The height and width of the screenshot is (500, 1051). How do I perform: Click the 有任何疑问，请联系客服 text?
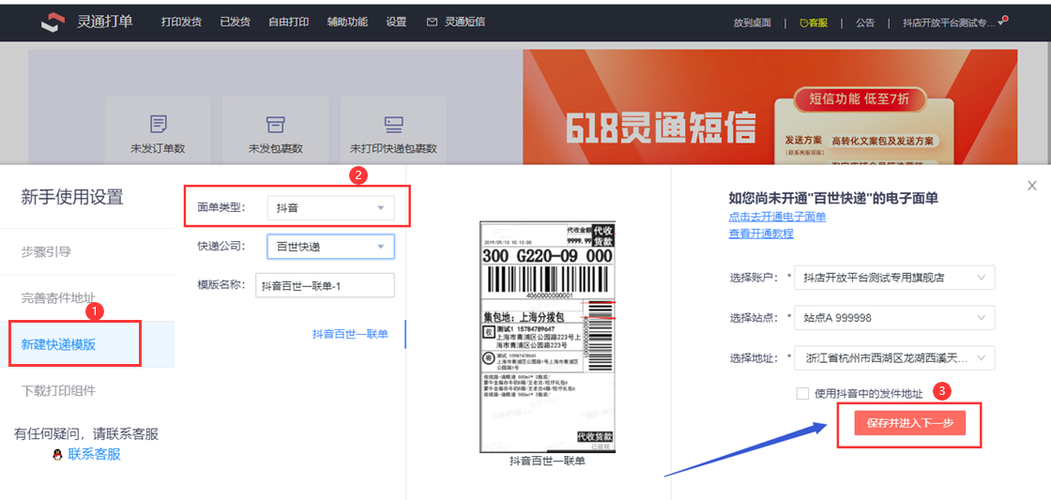click(86, 434)
